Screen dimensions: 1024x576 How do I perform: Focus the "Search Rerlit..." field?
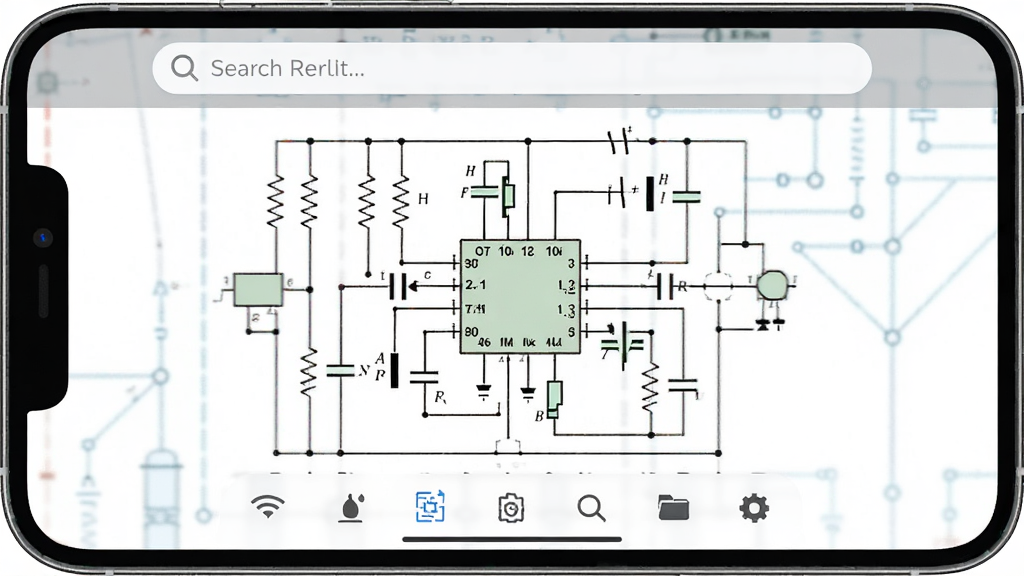click(512, 68)
